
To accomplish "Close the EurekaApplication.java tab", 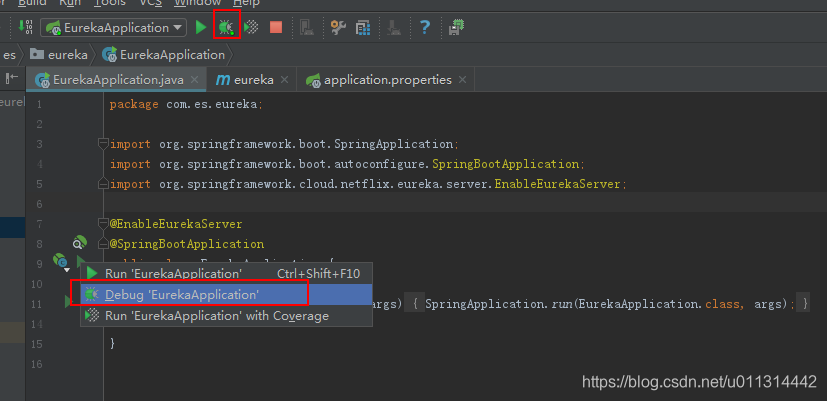I will tap(195, 80).
